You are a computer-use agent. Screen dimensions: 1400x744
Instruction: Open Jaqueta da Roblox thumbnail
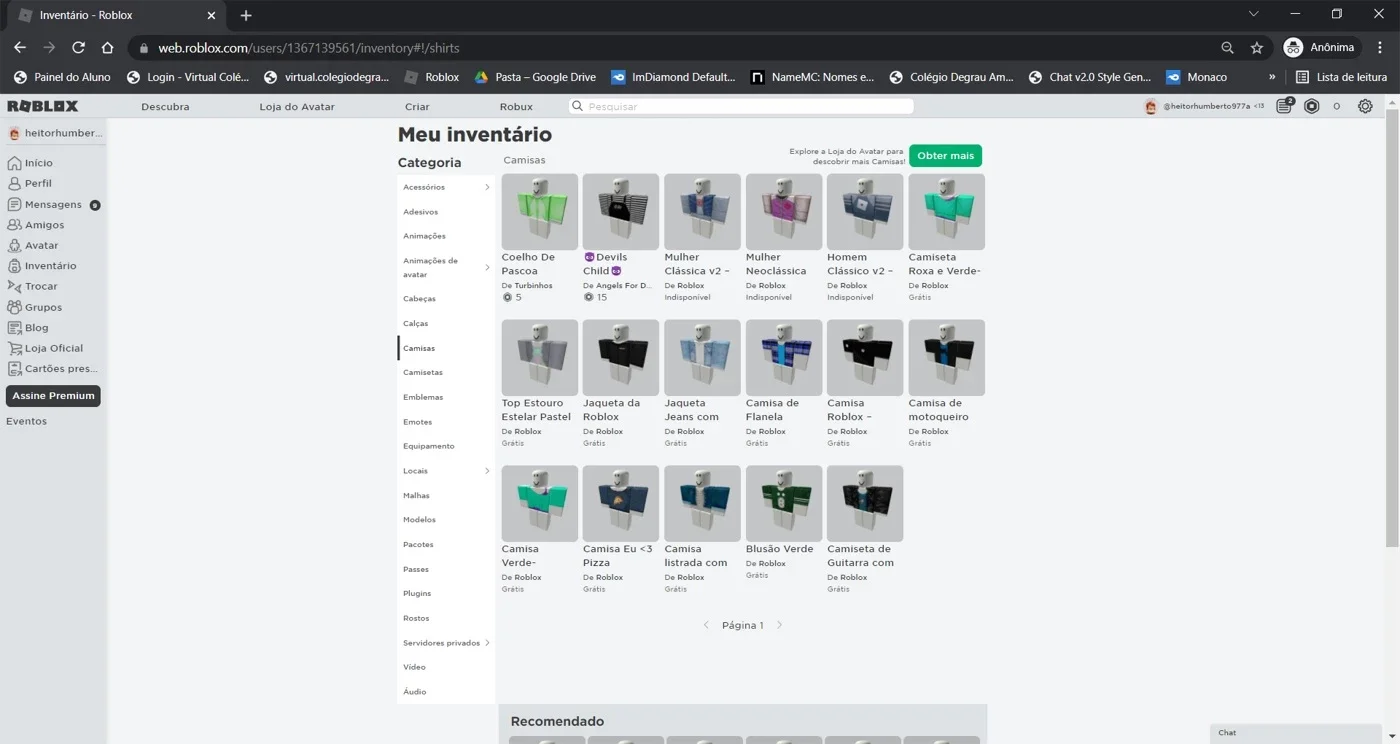point(621,358)
